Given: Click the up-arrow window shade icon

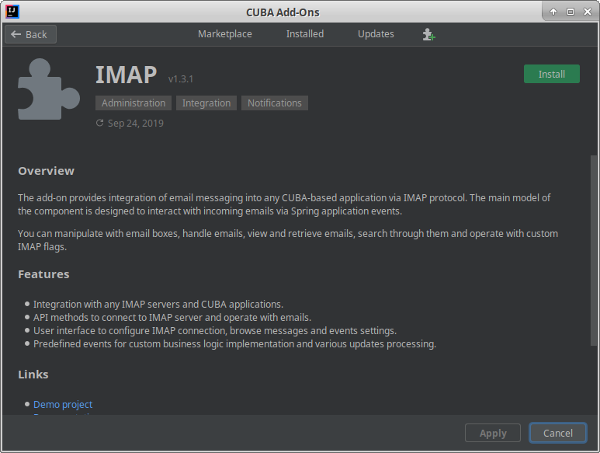Looking at the screenshot, I should click(x=553, y=12).
